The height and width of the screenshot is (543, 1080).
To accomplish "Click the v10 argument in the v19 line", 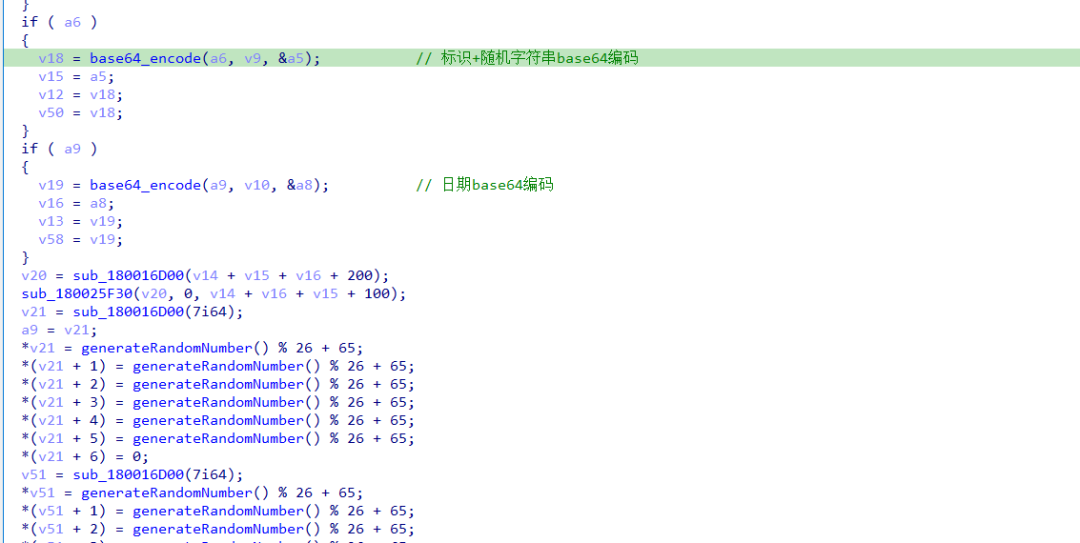I will tap(257, 185).
